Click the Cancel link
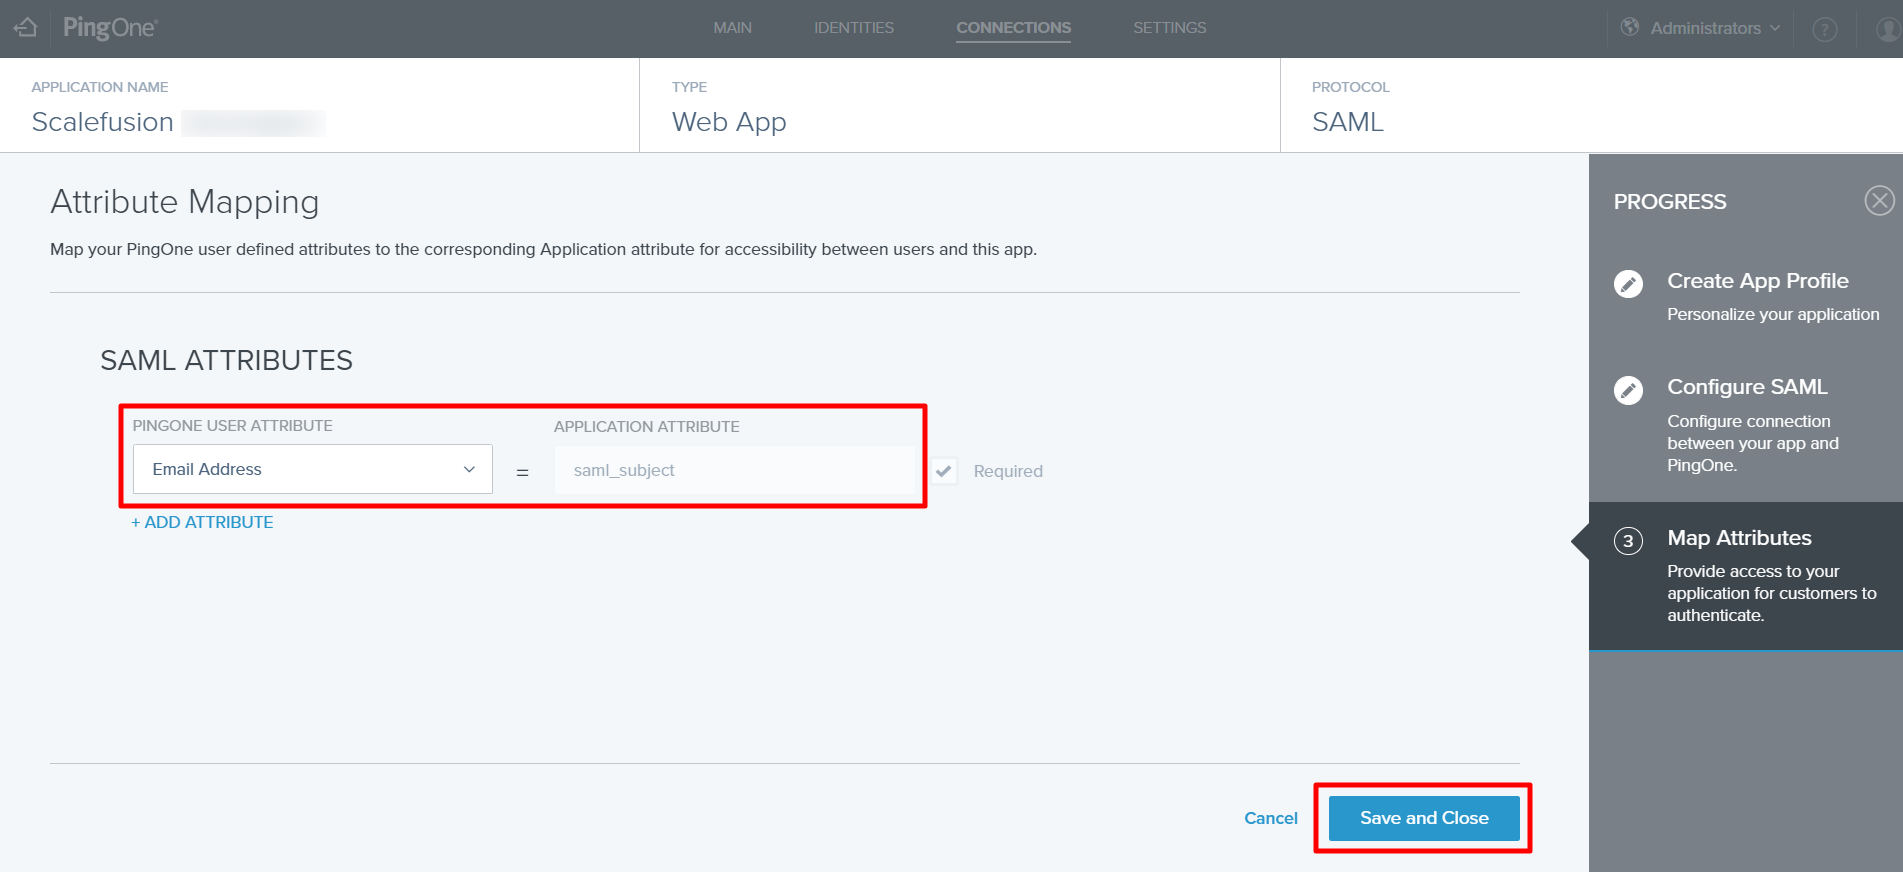The height and width of the screenshot is (872, 1903). [x=1271, y=818]
